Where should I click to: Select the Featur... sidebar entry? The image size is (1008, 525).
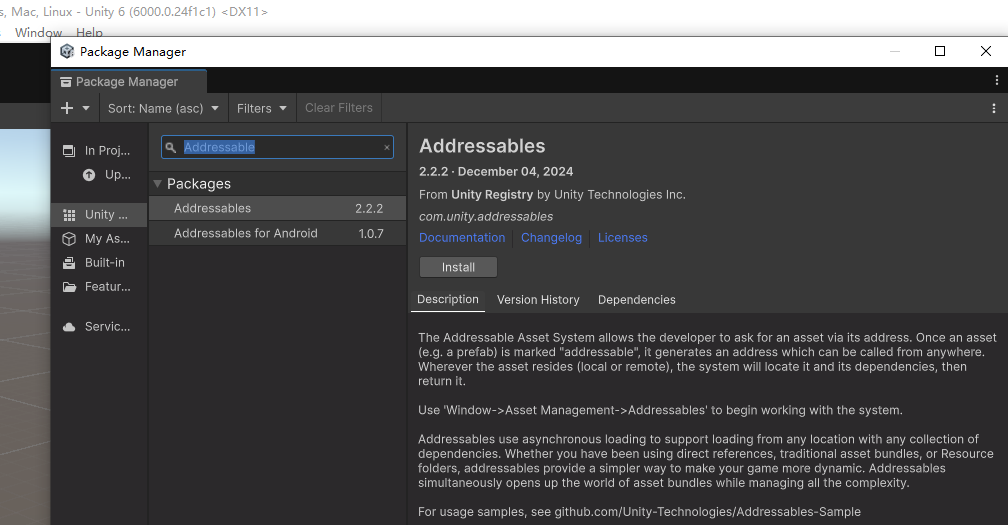100,287
